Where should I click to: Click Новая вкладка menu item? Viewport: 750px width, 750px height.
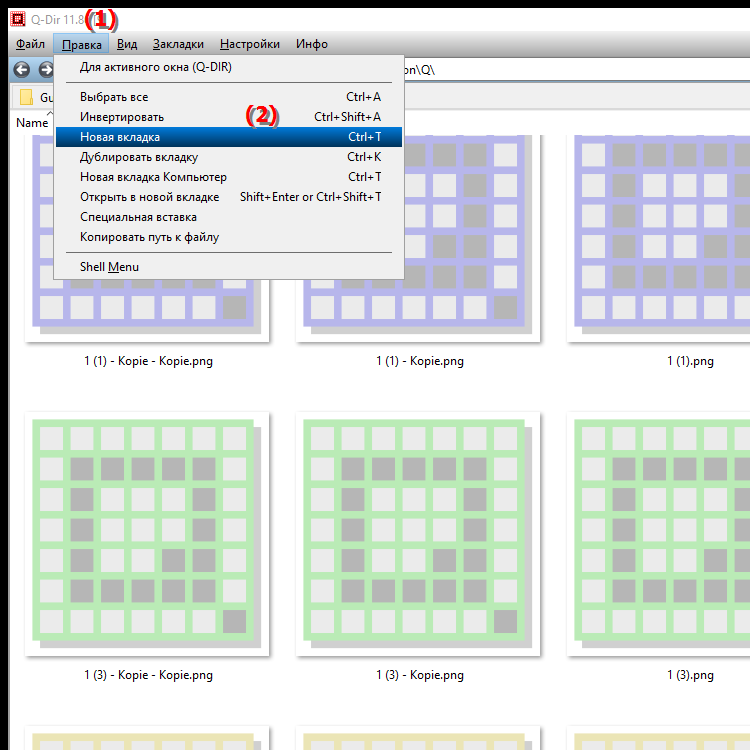tap(120, 137)
